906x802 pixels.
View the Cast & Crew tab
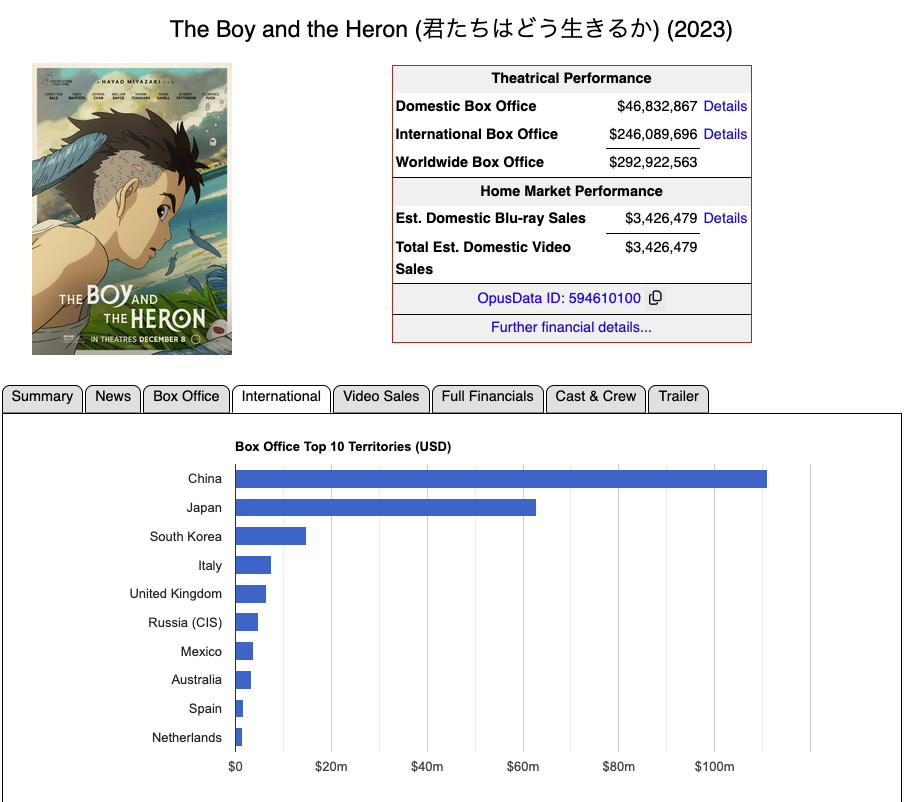pyautogui.click(x=595, y=397)
